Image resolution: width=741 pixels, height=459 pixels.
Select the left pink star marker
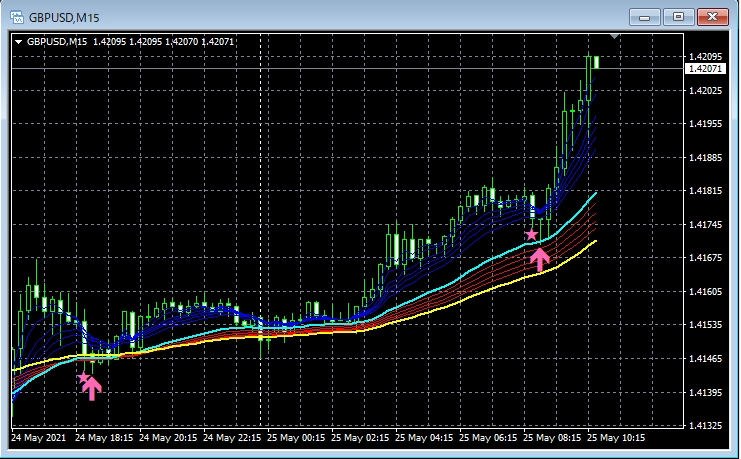click(x=84, y=378)
